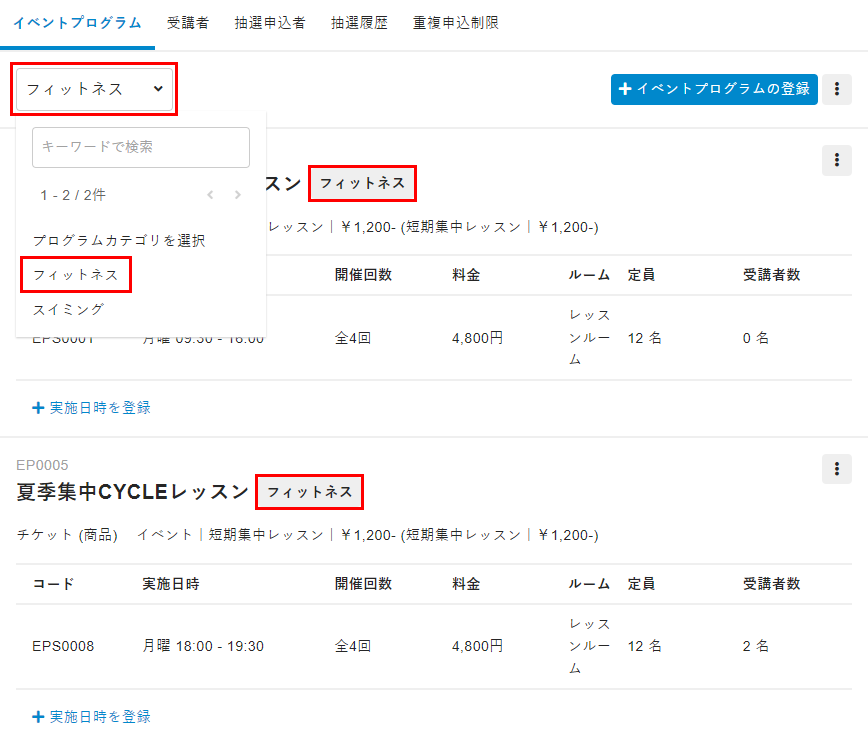This screenshot has height=745, width=868.
Task: Choose the プログラムカテゴリを選択 option
Action: click(x=118, y=241)
